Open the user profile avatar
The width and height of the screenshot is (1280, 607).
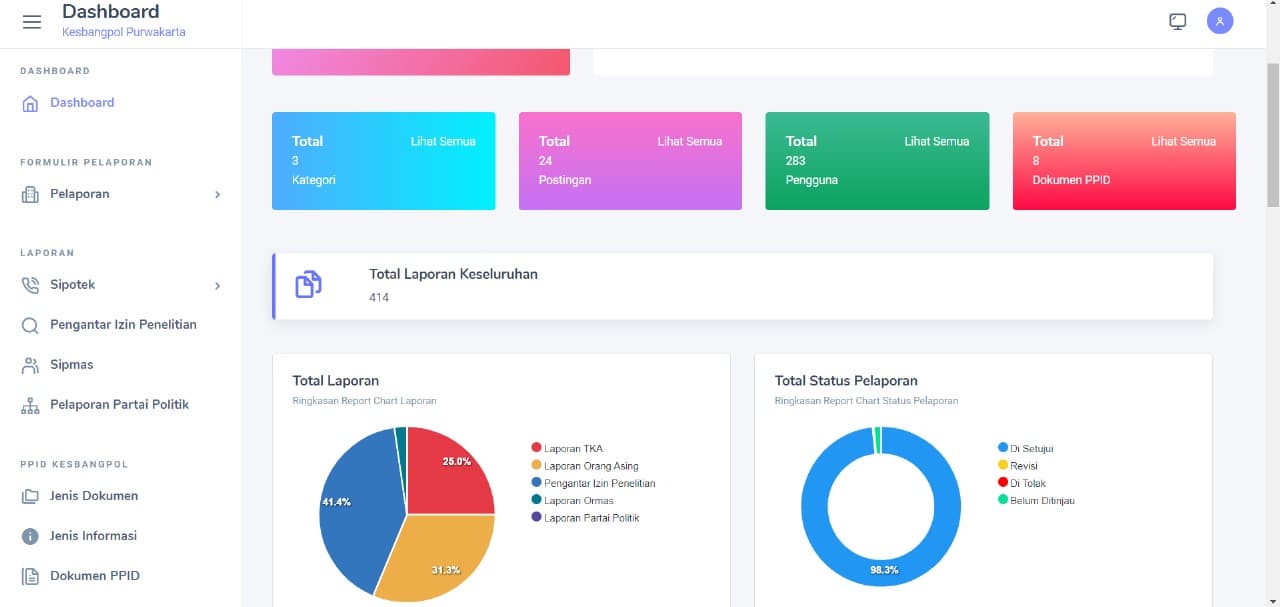tap(1219, 21)
